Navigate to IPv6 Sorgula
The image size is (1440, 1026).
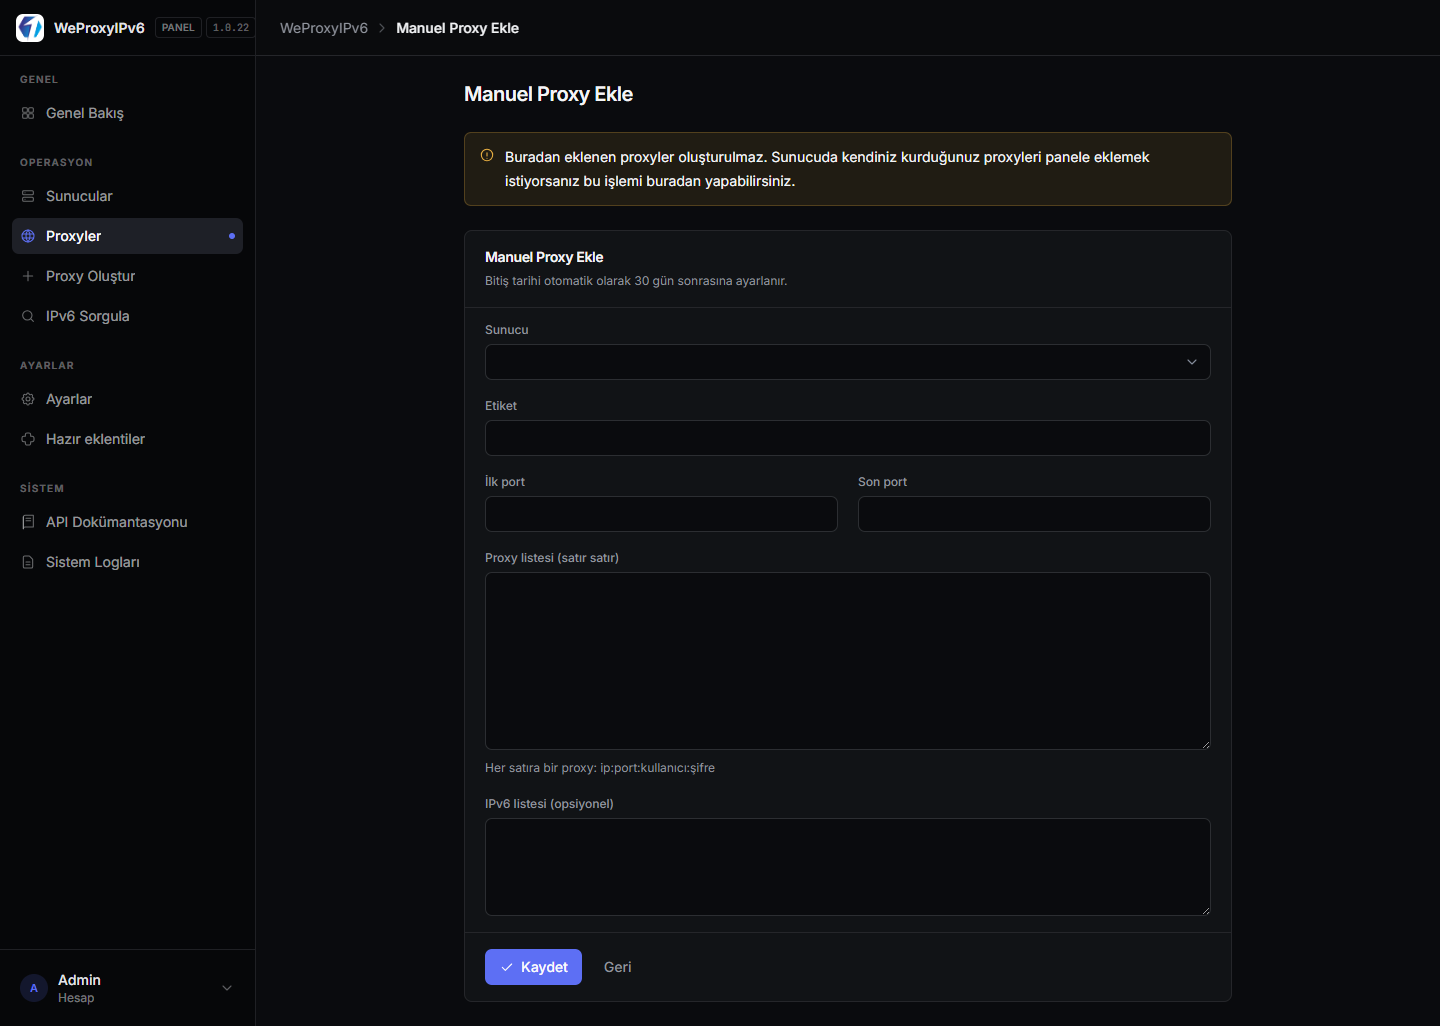[x=127, y=316]
